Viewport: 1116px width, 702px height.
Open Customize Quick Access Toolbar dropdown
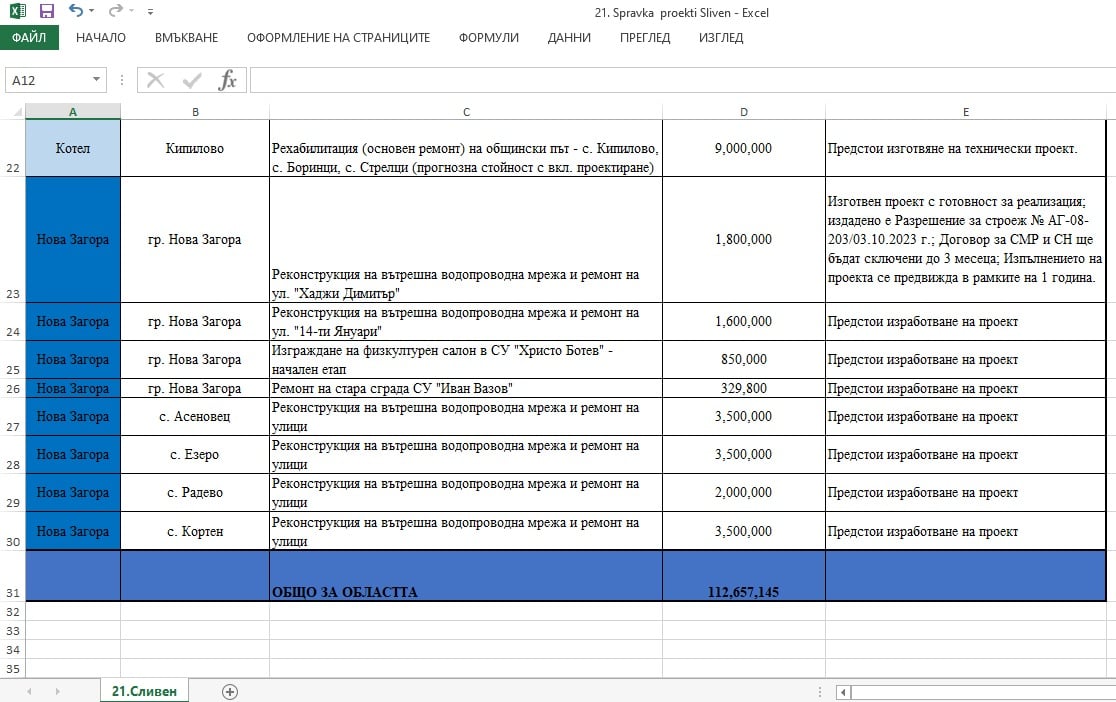(150, 12)
